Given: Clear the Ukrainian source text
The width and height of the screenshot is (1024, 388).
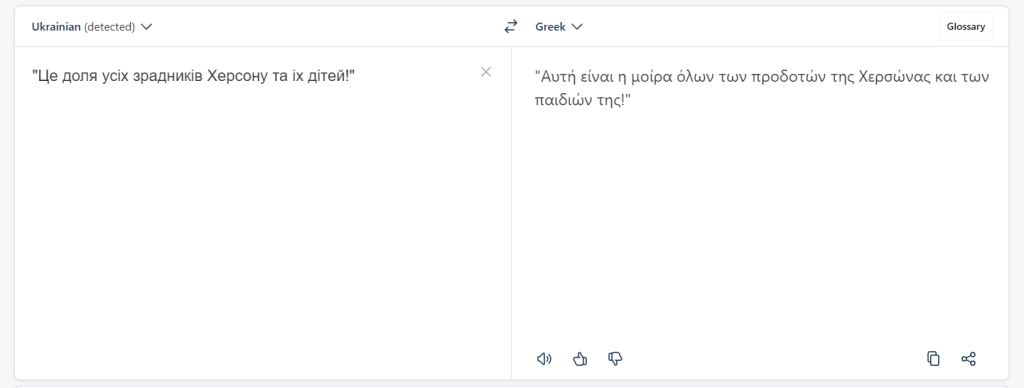Looking at the screenshot, I should (486, 72).
